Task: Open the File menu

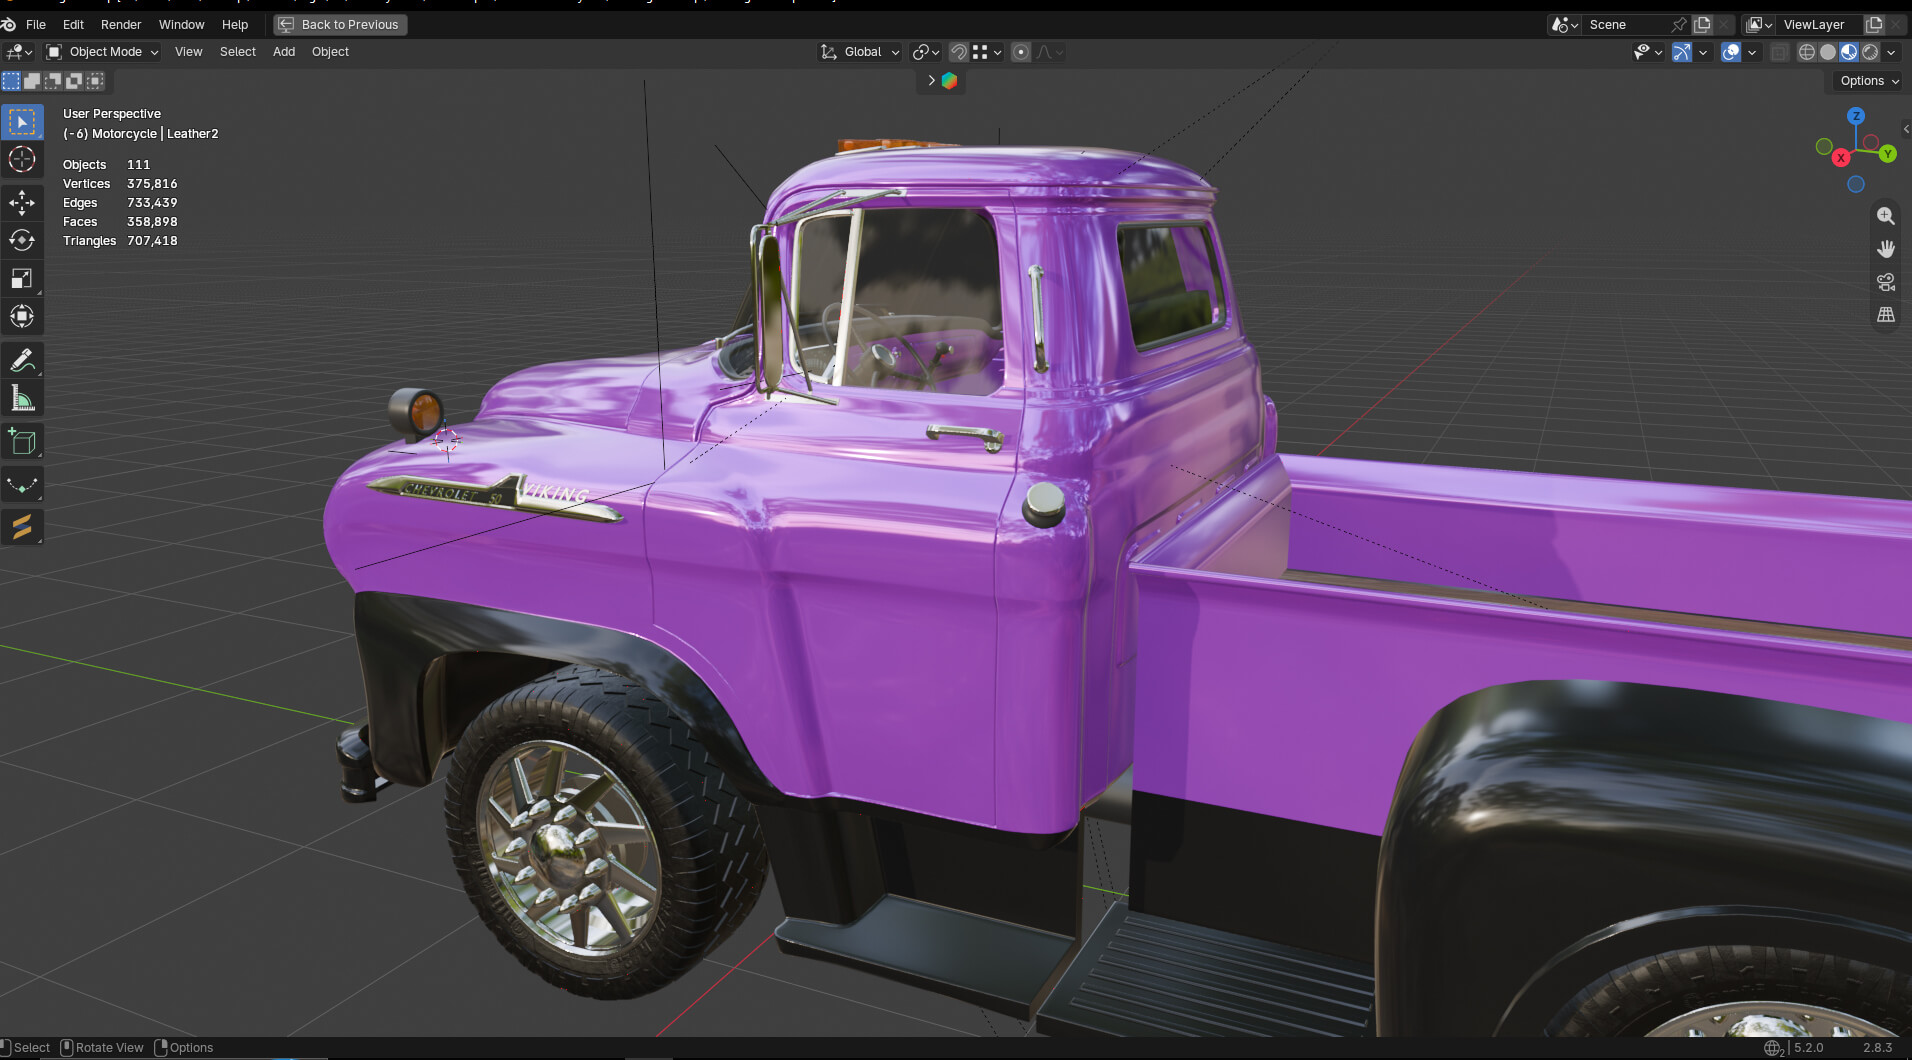Action: click(x=36, y=25)
